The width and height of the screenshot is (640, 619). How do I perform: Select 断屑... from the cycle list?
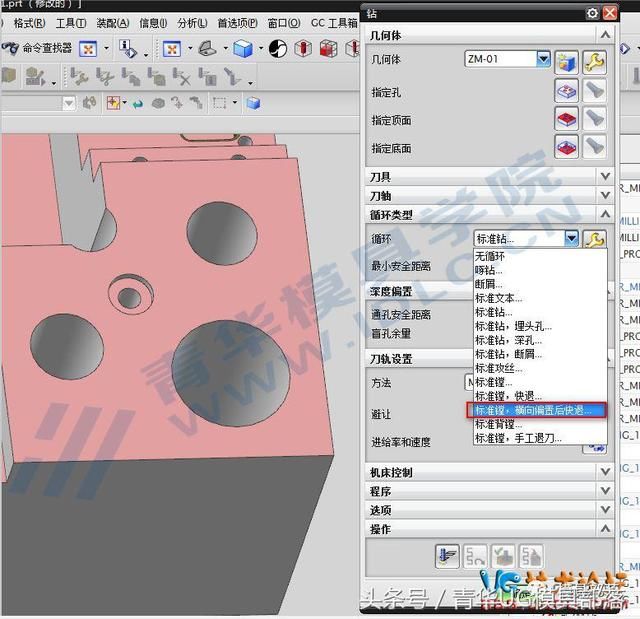tap(540, 284)
